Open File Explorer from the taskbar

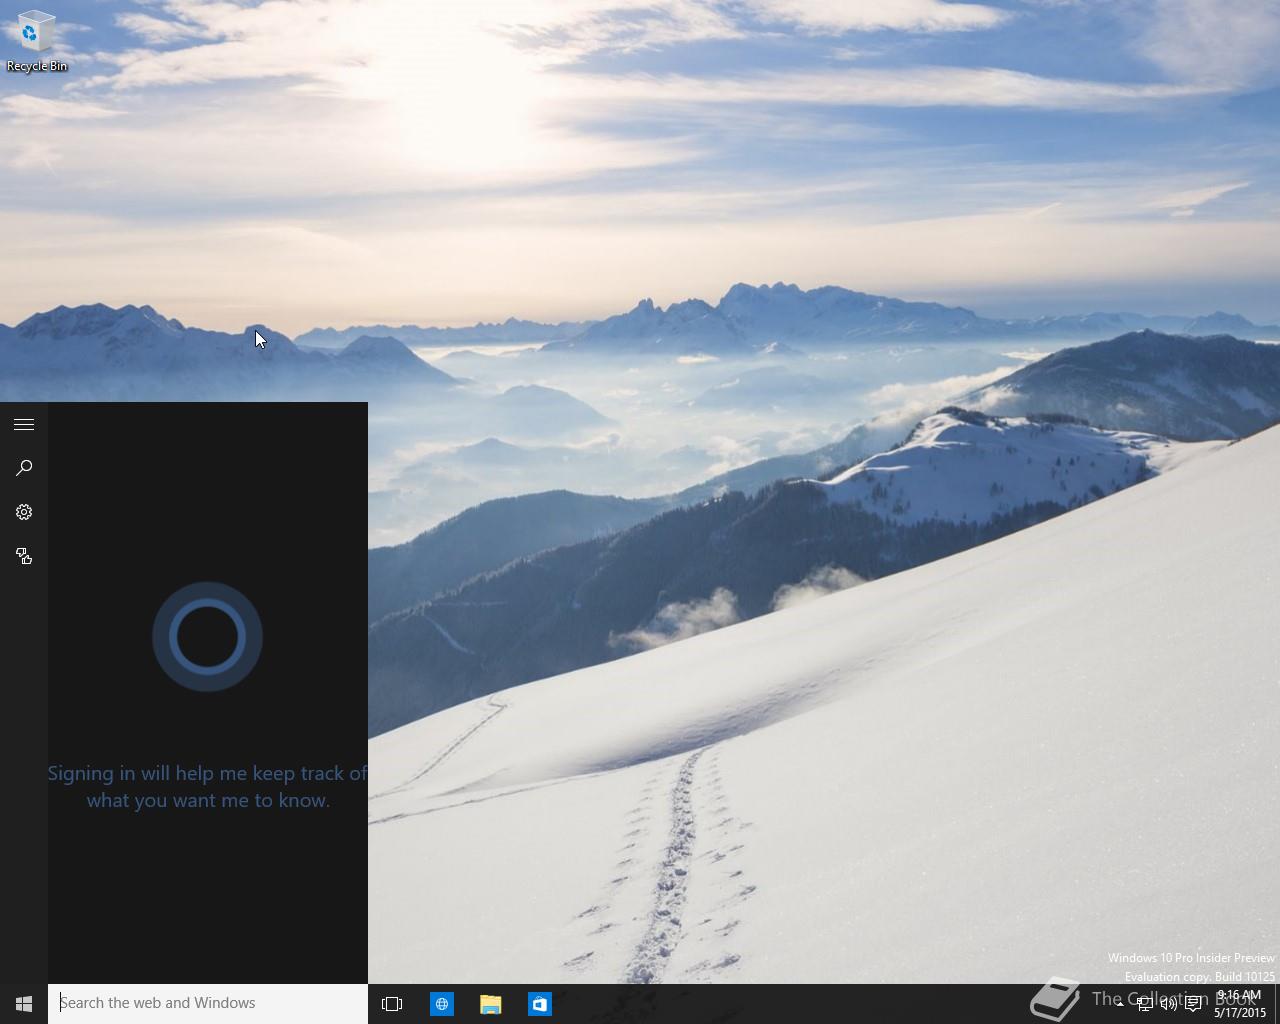[x=490, y=1003]
